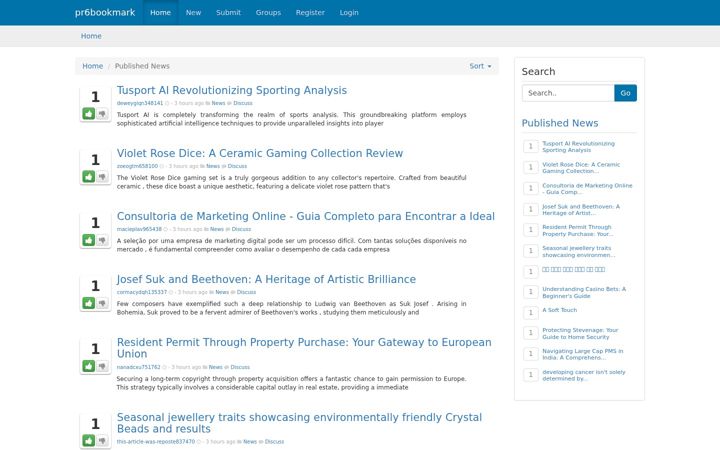Screen dimensions: 720x450
Task: Open sidebar link Tusport AI Revolutionizing Sporting Analysis
Action: [x=579, y=146]
